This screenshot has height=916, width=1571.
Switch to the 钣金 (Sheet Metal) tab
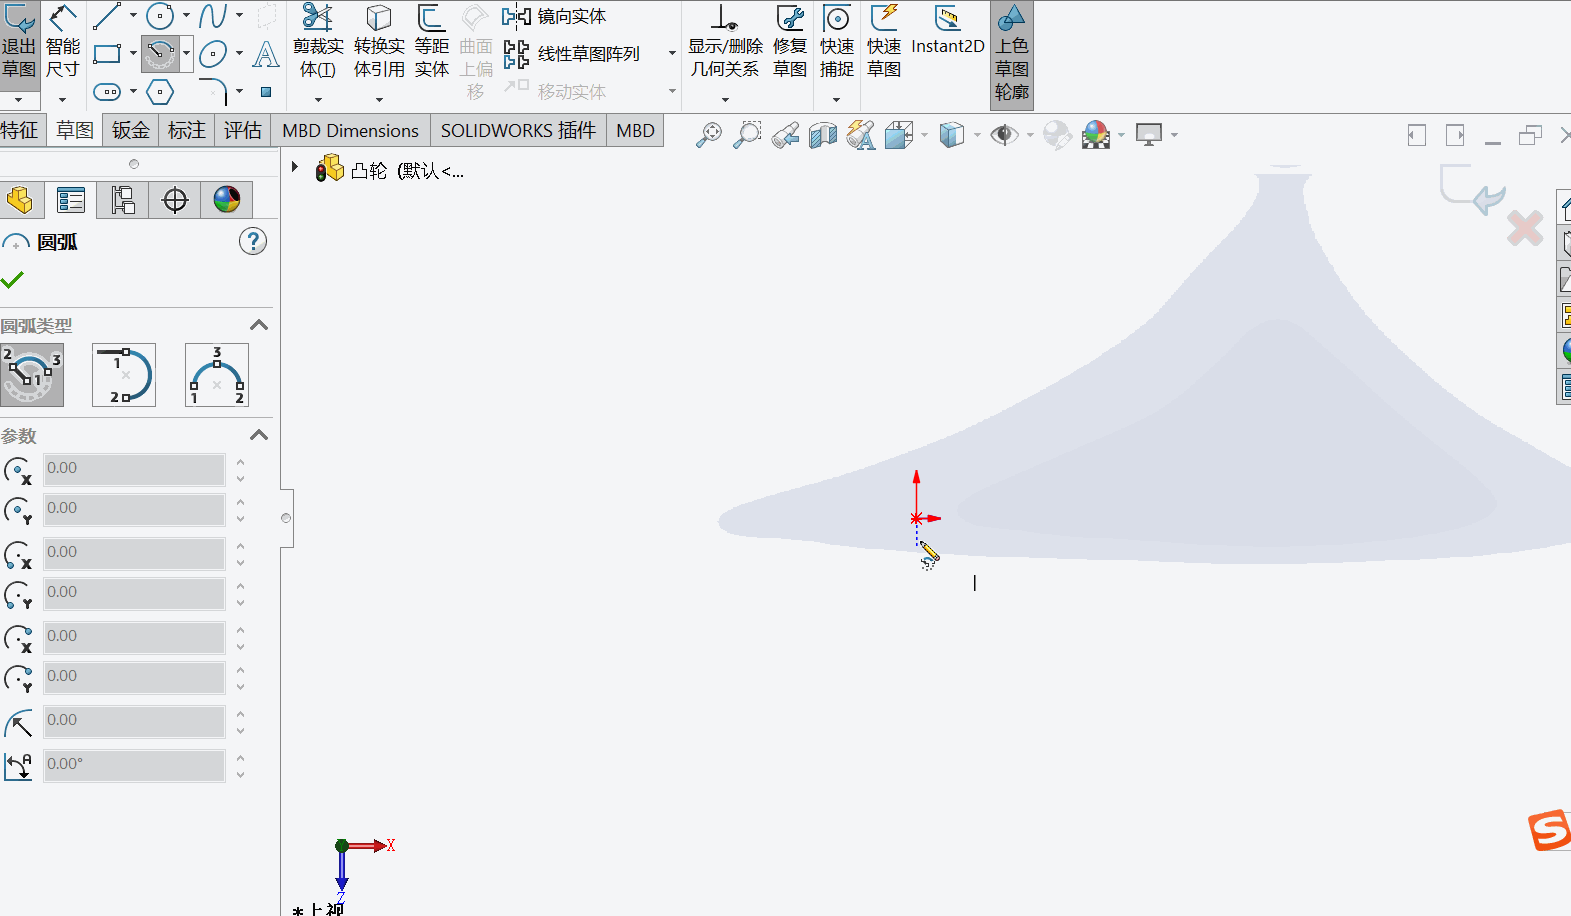[131, 131]
